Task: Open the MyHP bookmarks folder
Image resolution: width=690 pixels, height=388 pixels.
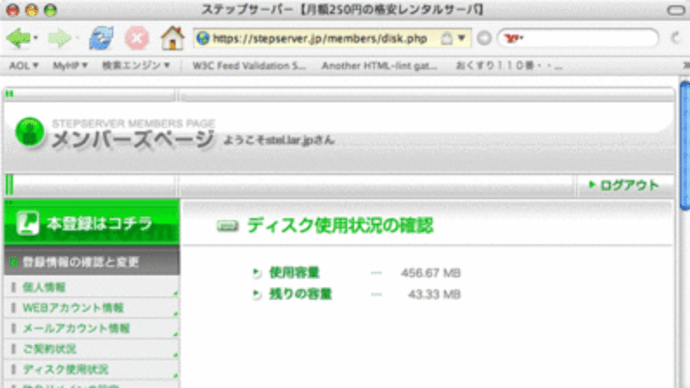Action: click(x=70, y=66)
